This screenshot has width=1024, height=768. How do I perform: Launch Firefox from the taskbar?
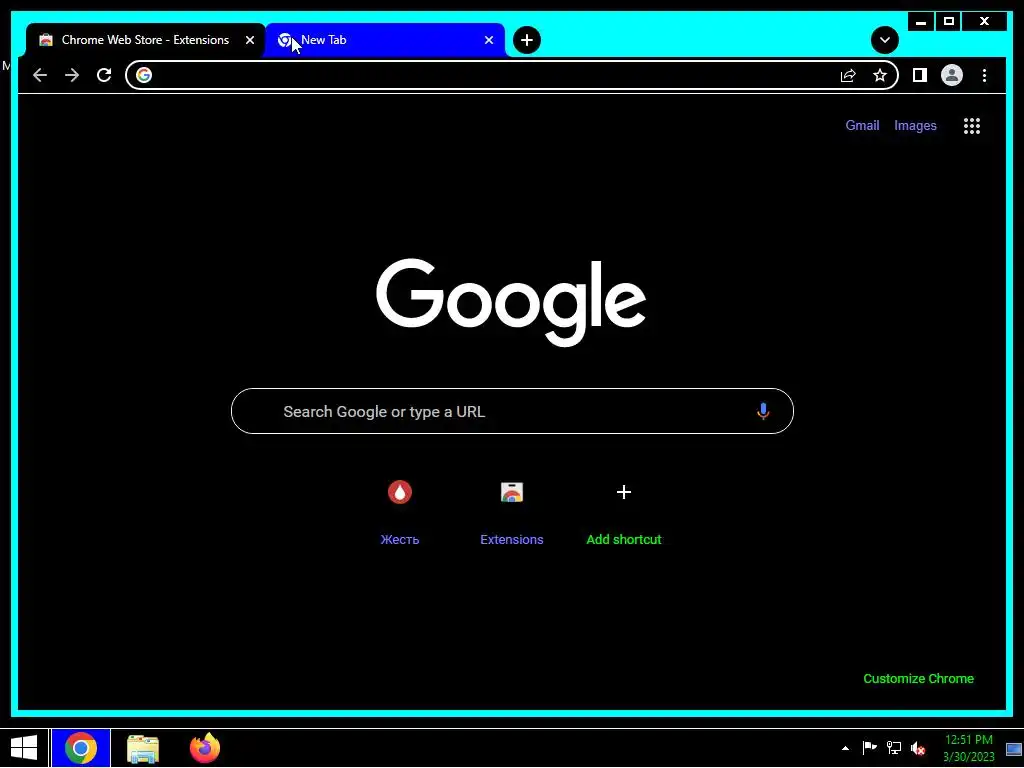coord(205,748)
